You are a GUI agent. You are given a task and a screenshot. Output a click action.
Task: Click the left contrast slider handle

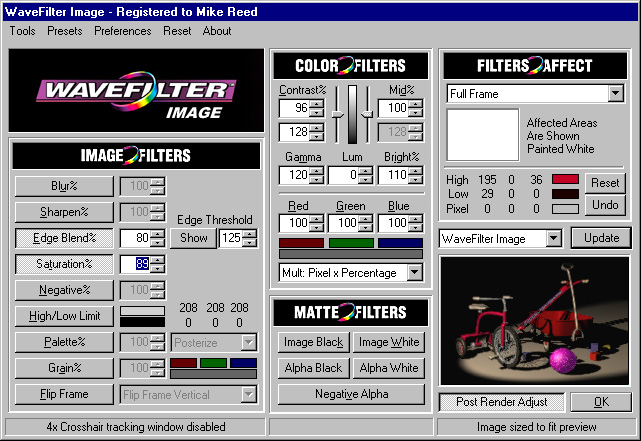tap(337, 114)
